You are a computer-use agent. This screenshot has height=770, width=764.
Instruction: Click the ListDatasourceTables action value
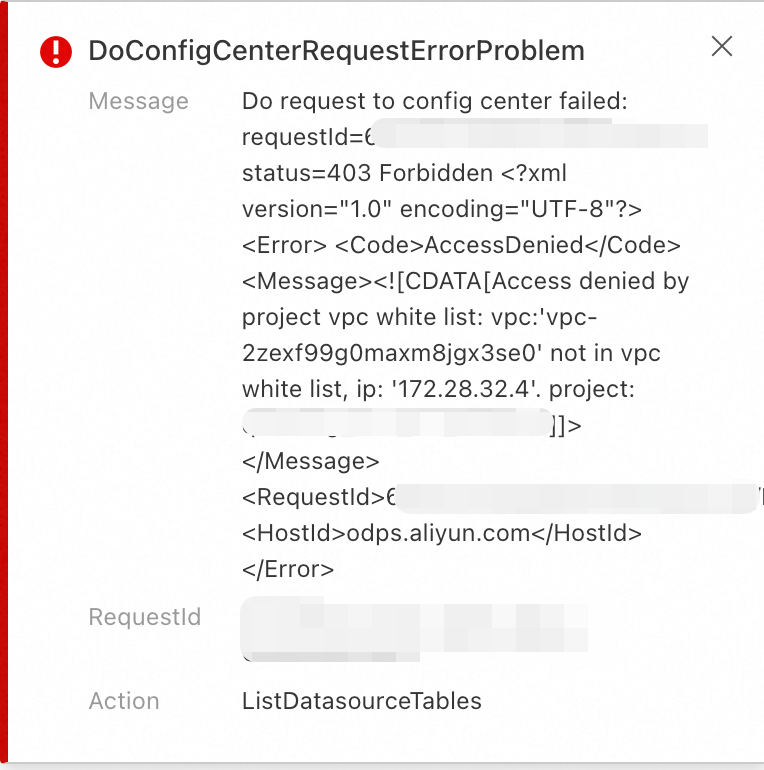[362, 701]
